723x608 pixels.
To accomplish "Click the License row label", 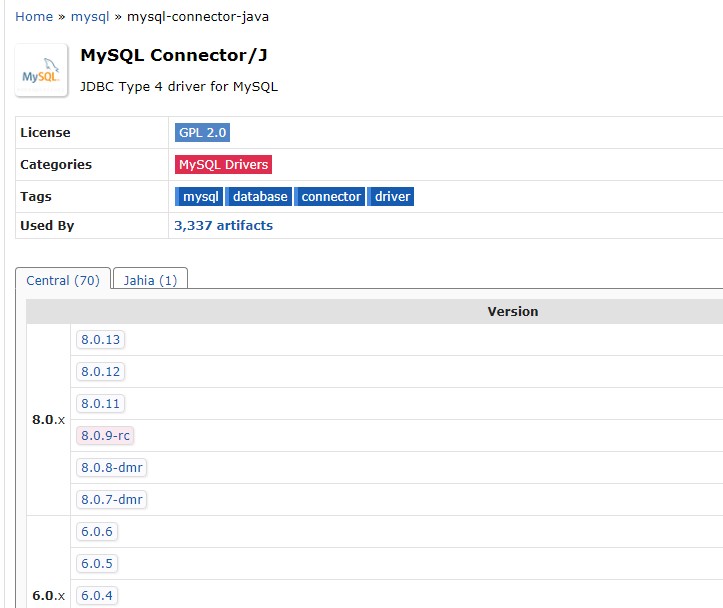I will (x=45, y=132).
